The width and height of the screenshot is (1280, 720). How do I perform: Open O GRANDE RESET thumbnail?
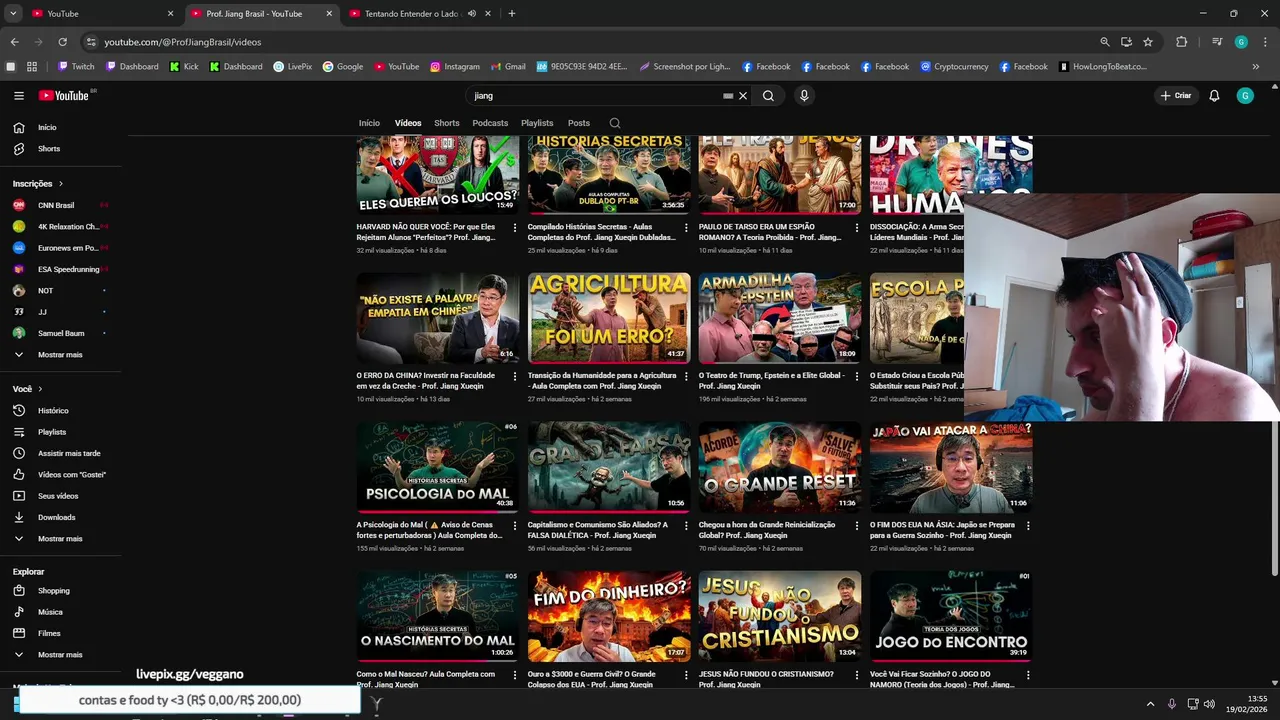[780, 467]
